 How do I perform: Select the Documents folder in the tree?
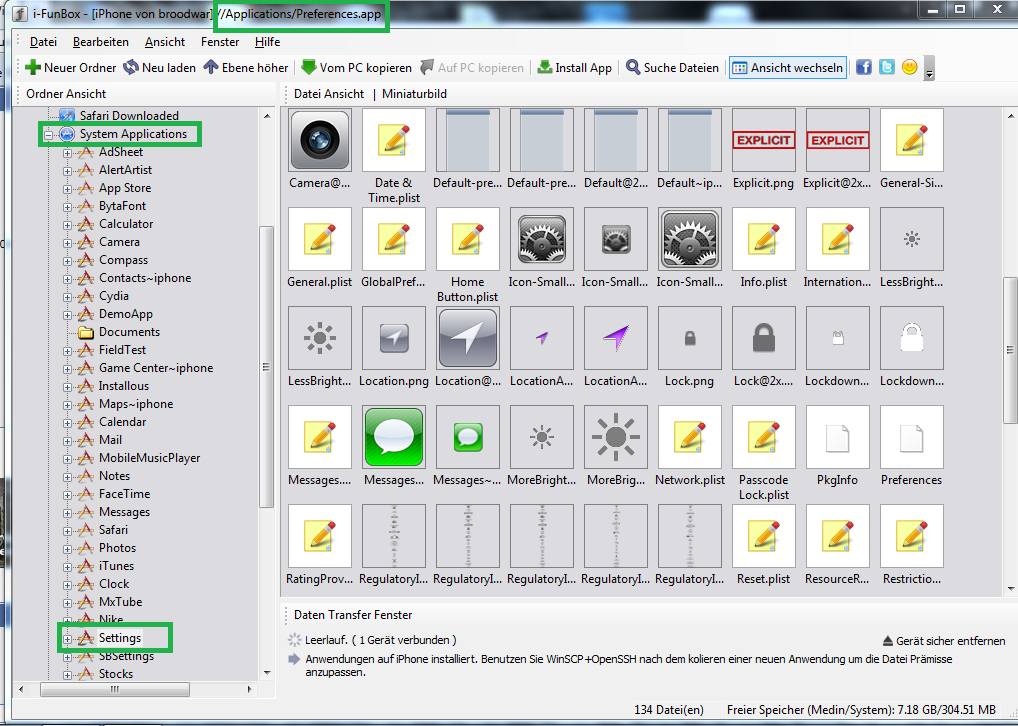(129, 332)
